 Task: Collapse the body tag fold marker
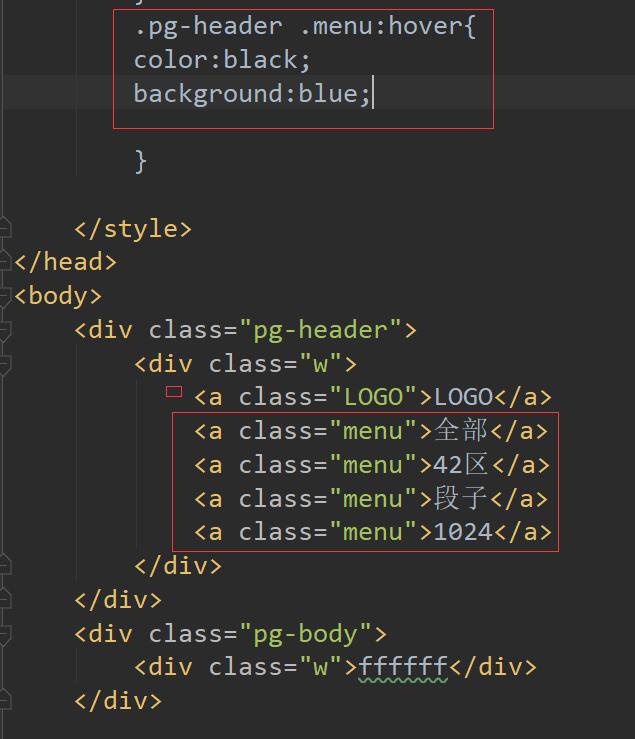[x=5, y=296]
